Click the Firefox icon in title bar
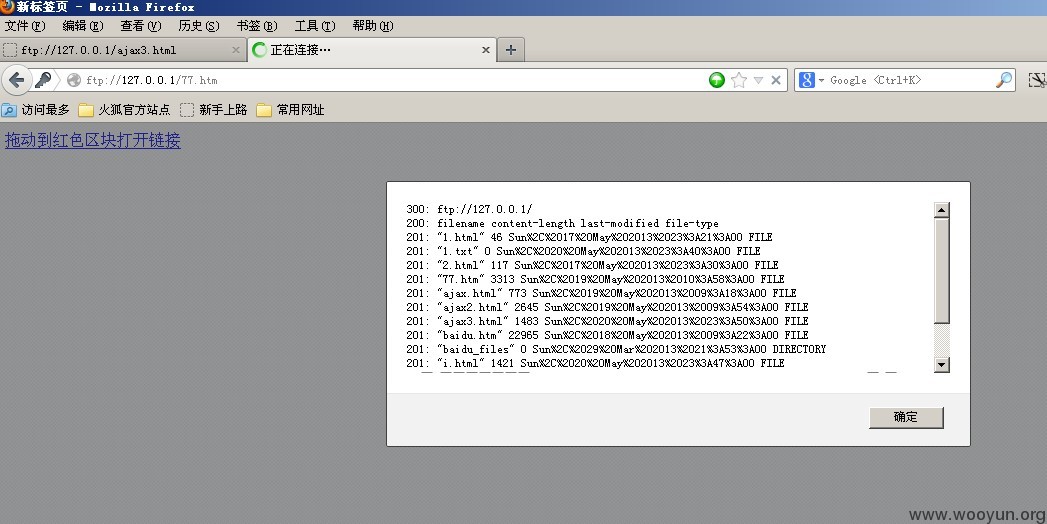 click(x=7, y=7)
